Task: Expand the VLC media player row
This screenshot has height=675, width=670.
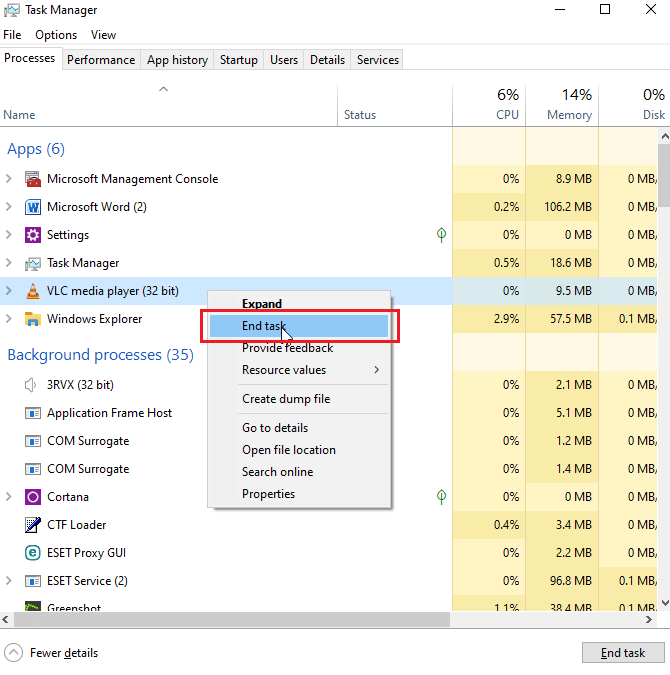Action: click(x=9, y=291)
